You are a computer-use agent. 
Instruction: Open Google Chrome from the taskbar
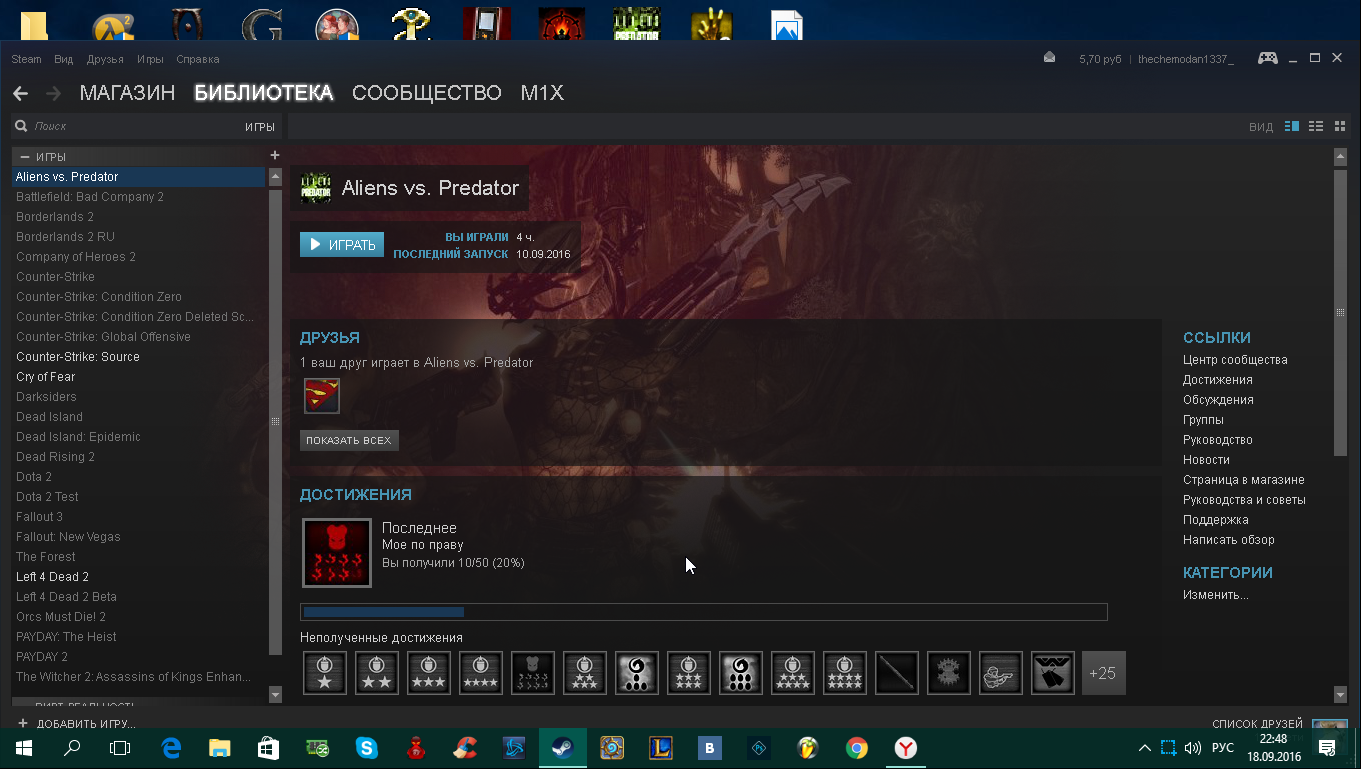click(x=856, y=747)
